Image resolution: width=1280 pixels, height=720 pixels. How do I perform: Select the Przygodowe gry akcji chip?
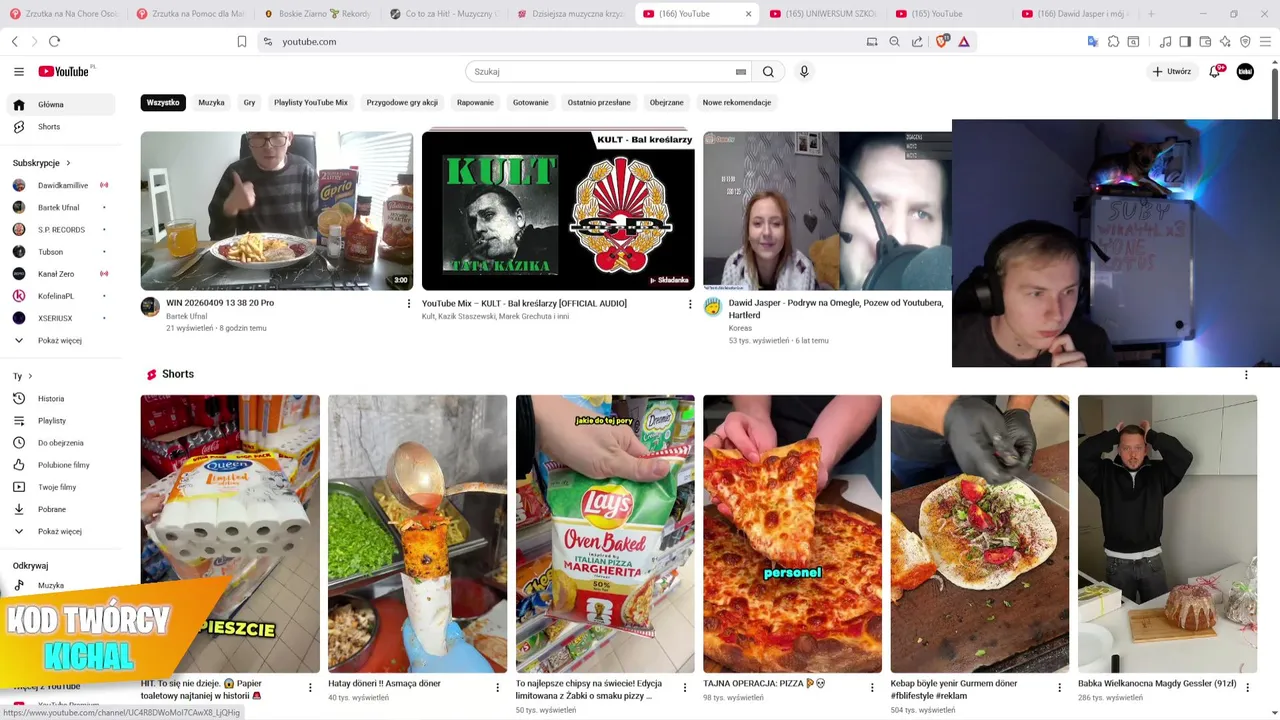click(x=402, y=102)
